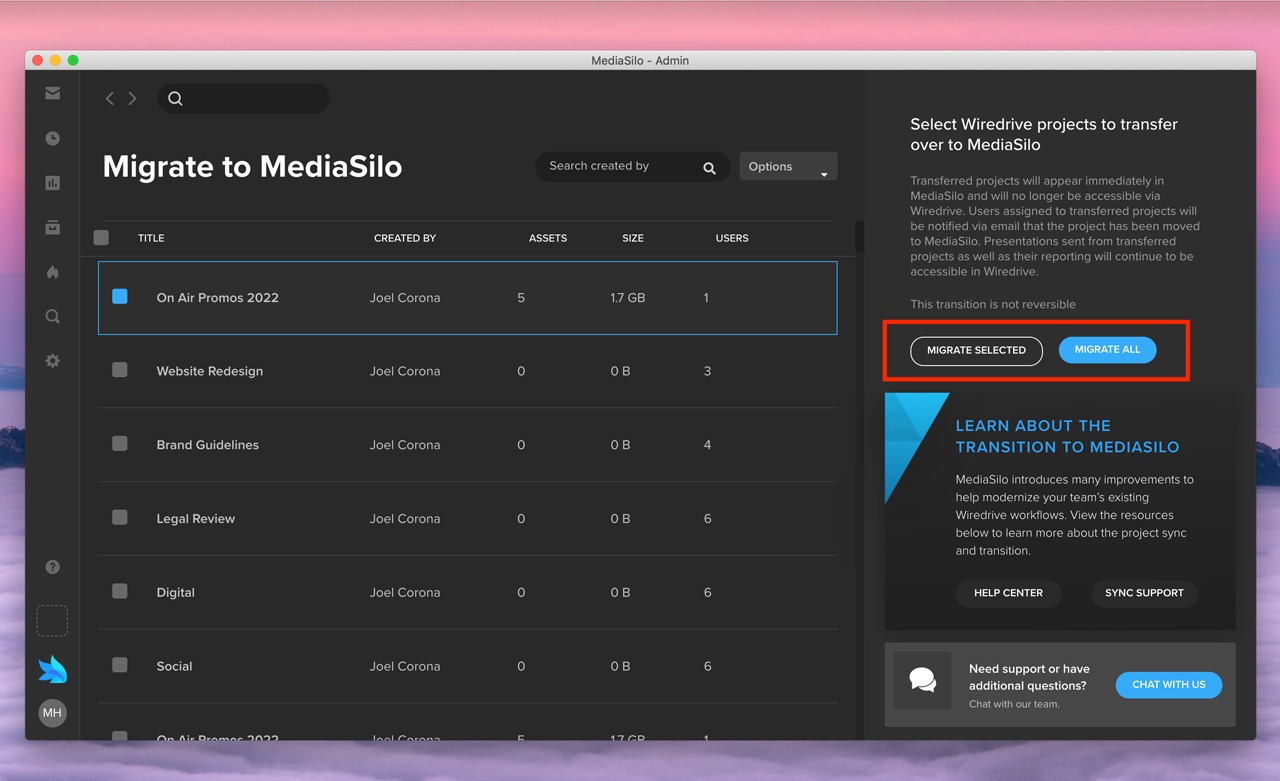Sort by the CREATED BY column header
Image resolution: width=1280 pixels, height=781 pixels.
pos(405,238)
